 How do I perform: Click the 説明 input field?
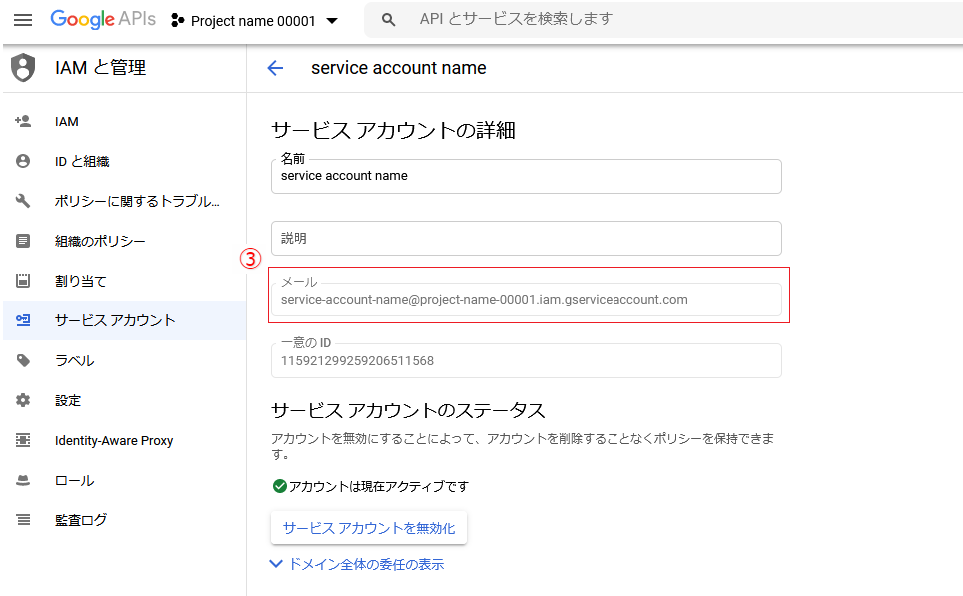(526, 238)
